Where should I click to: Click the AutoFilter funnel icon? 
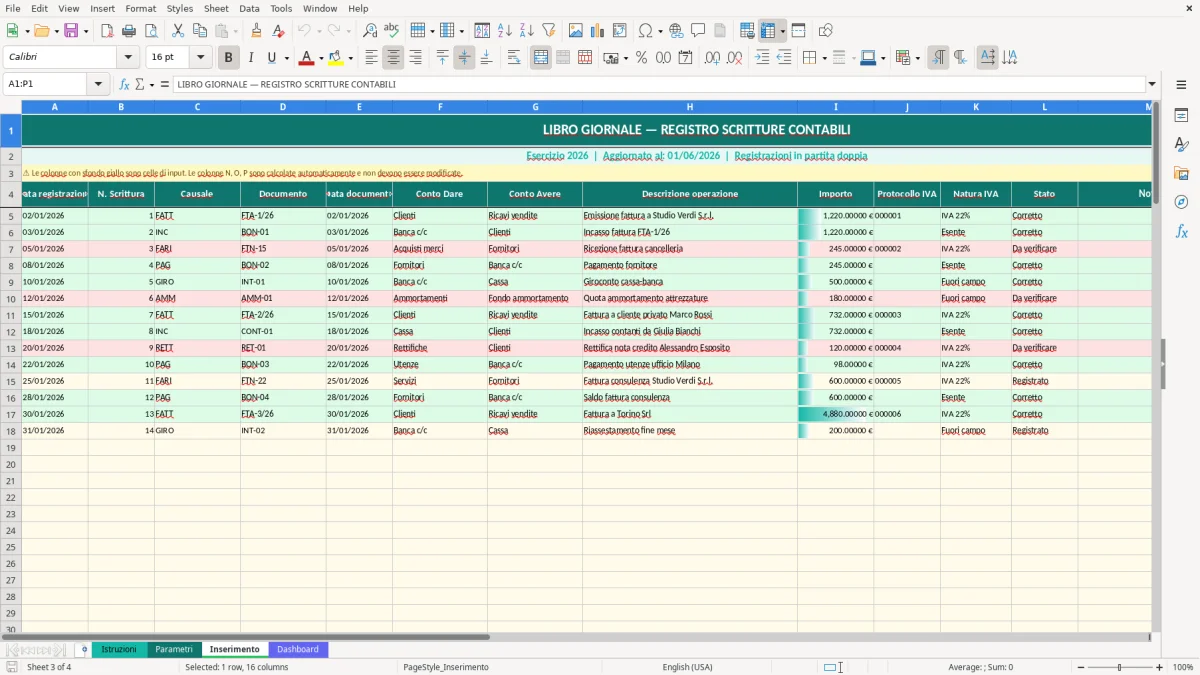[x=548, y=31]
